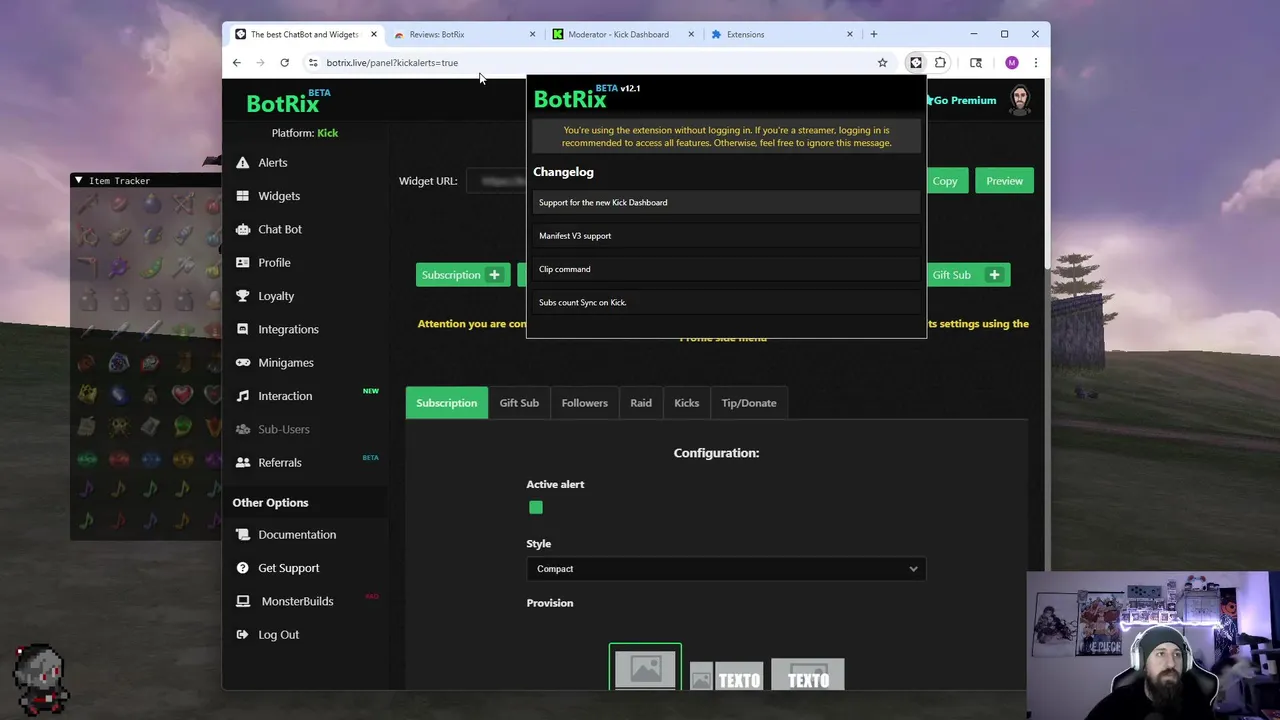Click the plus icon on Gift Sub button
The width and height of the screenshot is (1280, 720).
(994, 275)
